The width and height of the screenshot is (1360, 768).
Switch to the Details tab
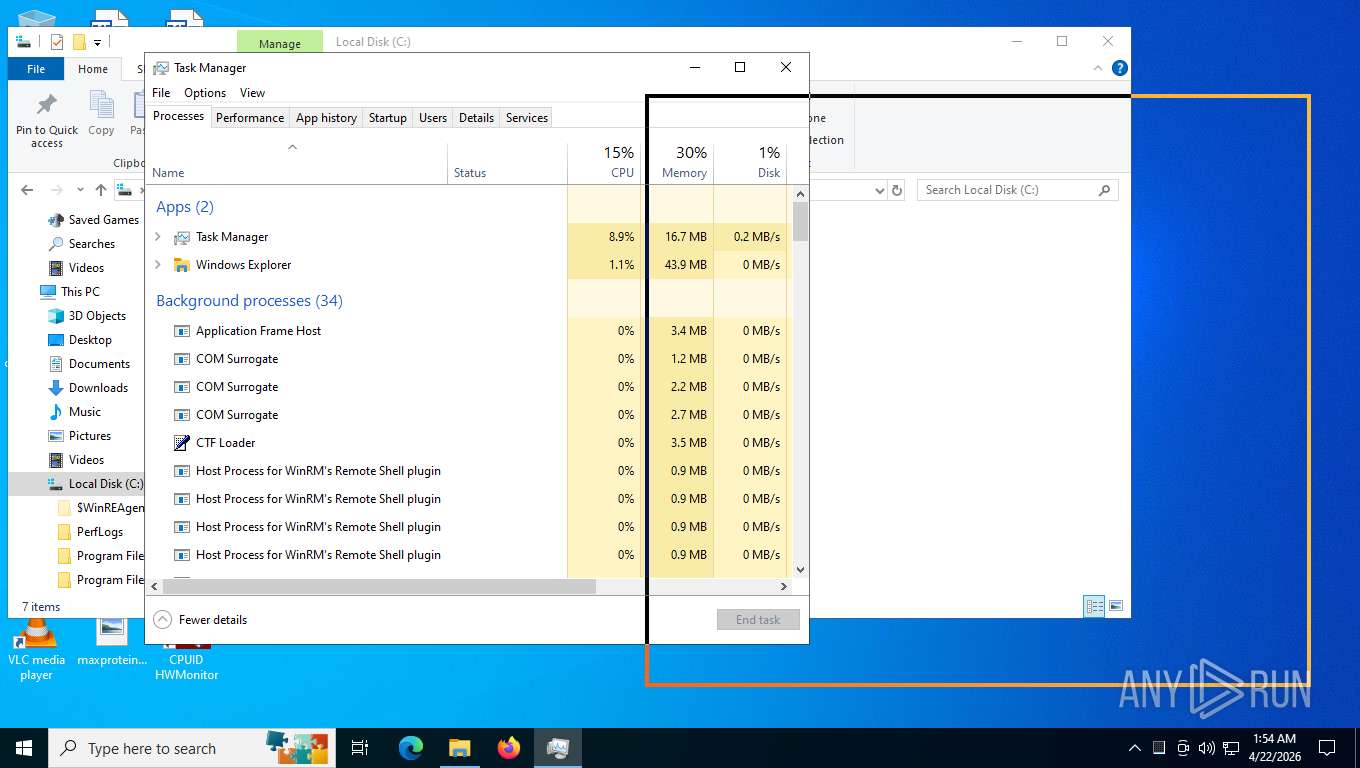[476, 118]
